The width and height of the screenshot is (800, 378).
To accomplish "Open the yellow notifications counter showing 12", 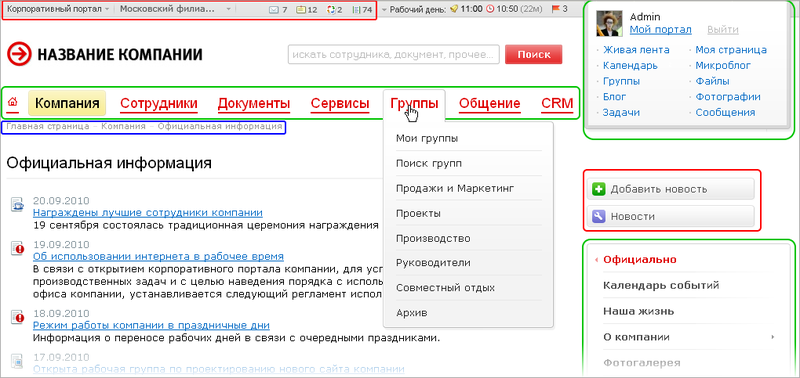I will [307, 9].
